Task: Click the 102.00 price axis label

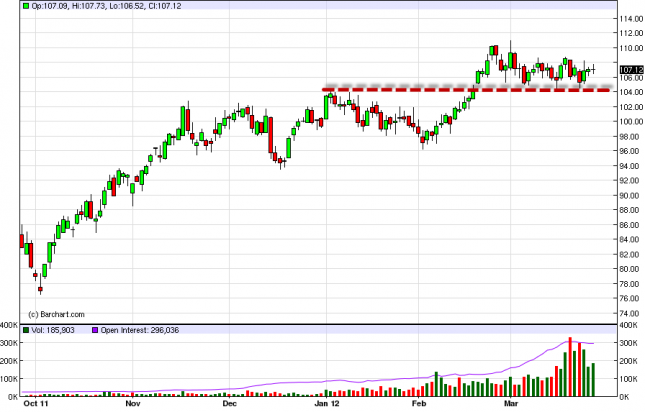Action: 631,107
